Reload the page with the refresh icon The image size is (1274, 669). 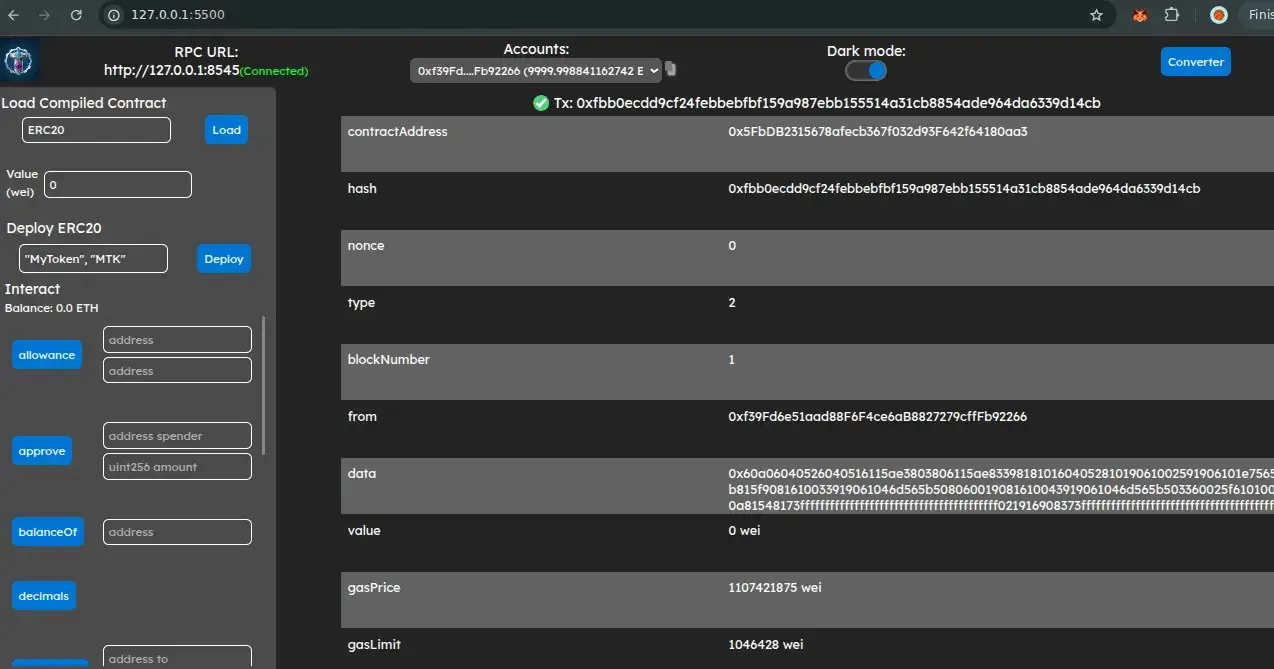78,15
